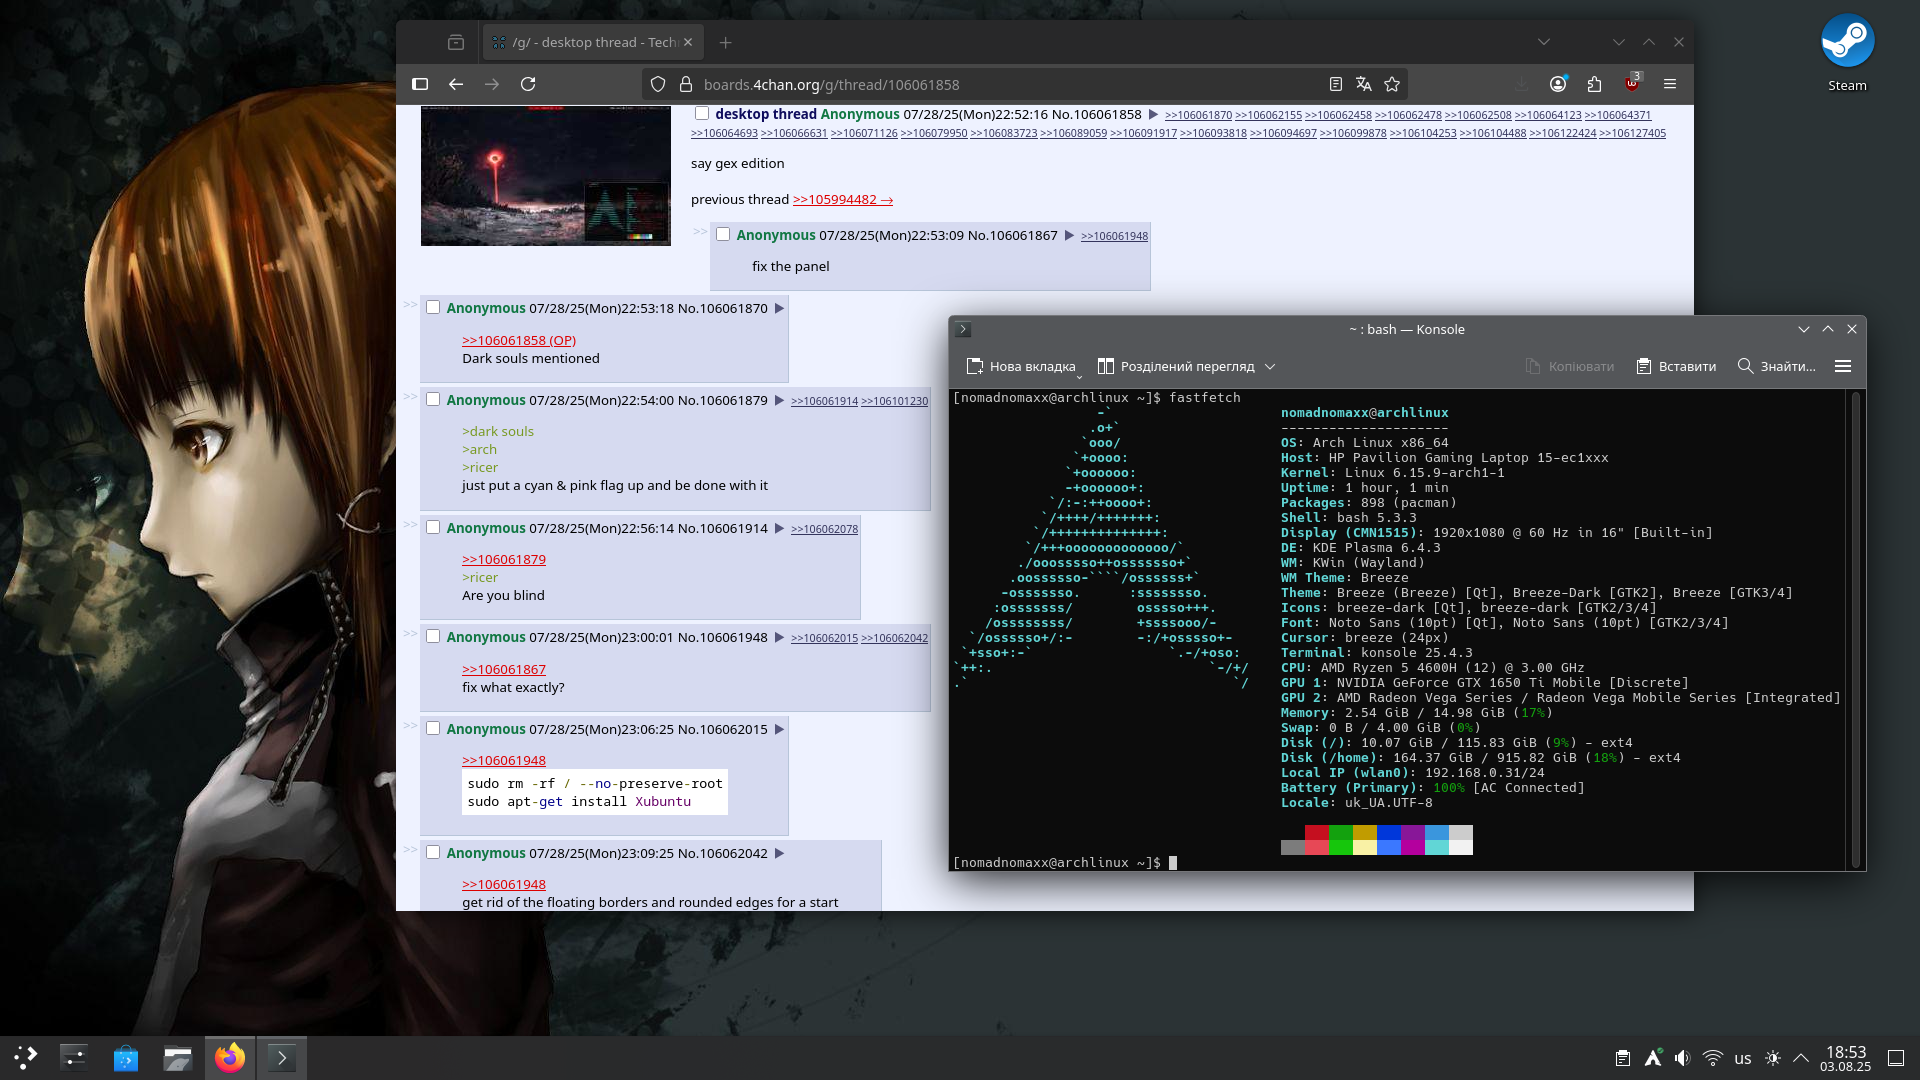Go forward in Firefox

(x=492, y=84)
